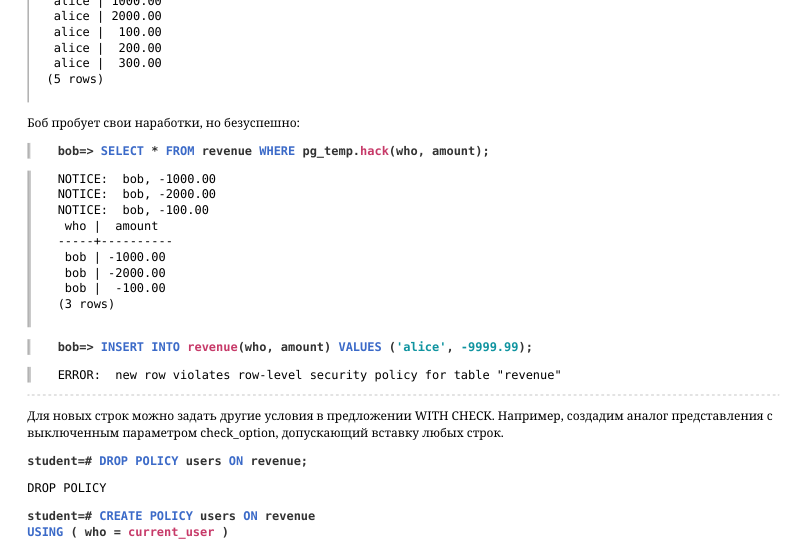Click the 'ERROR: new row violates' message
808x541 pixels.
click(309, 375)
